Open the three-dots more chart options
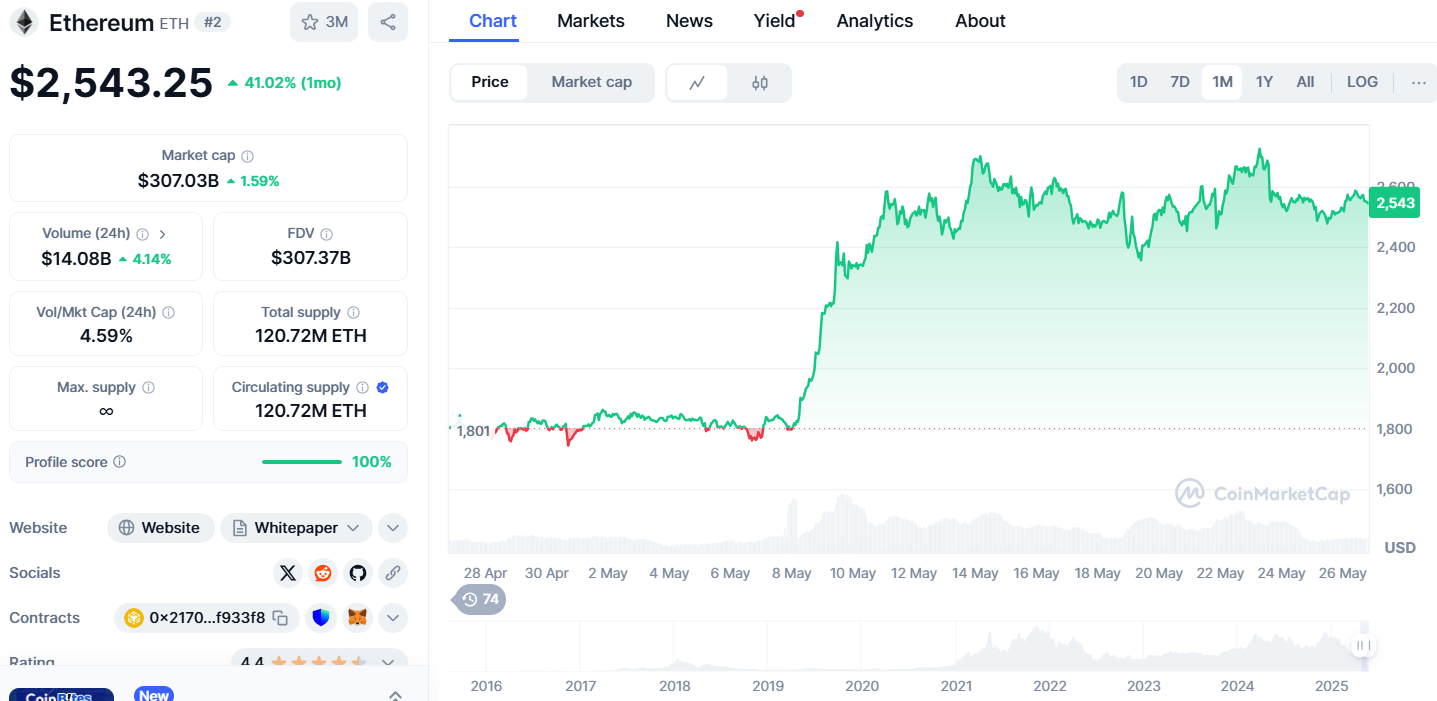Screen dimensions: 1437x701 (x=1418, y=82)
